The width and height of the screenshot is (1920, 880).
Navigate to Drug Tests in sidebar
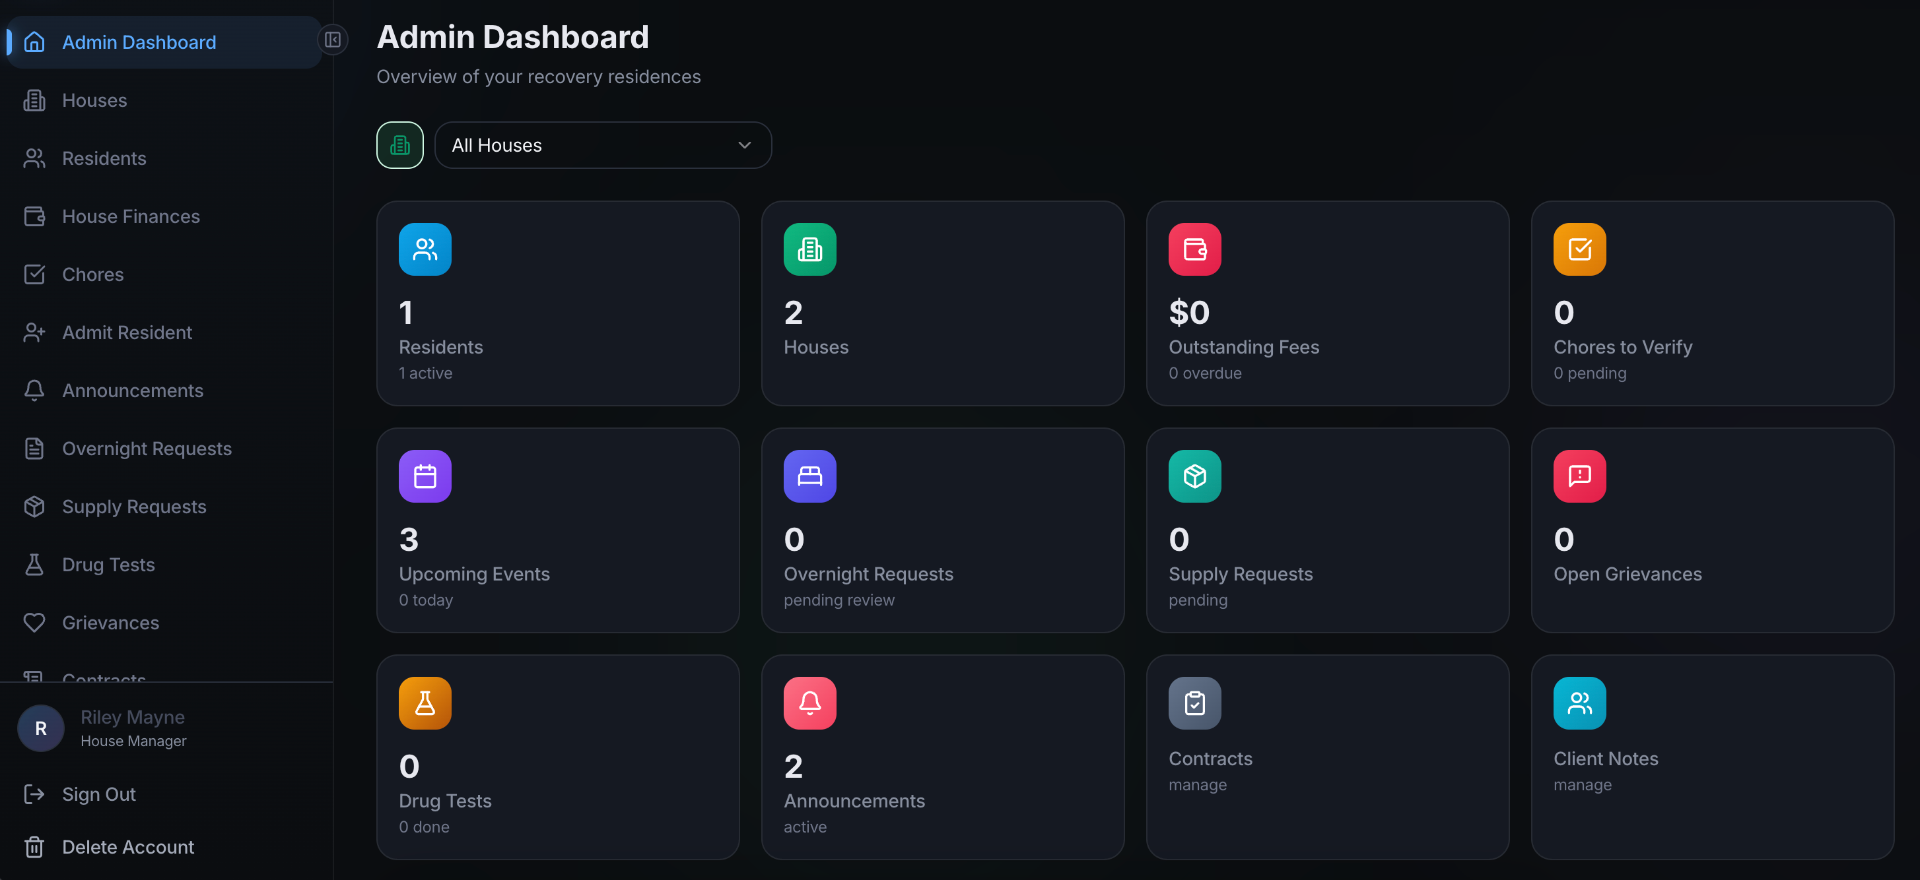tap(164, 564)
